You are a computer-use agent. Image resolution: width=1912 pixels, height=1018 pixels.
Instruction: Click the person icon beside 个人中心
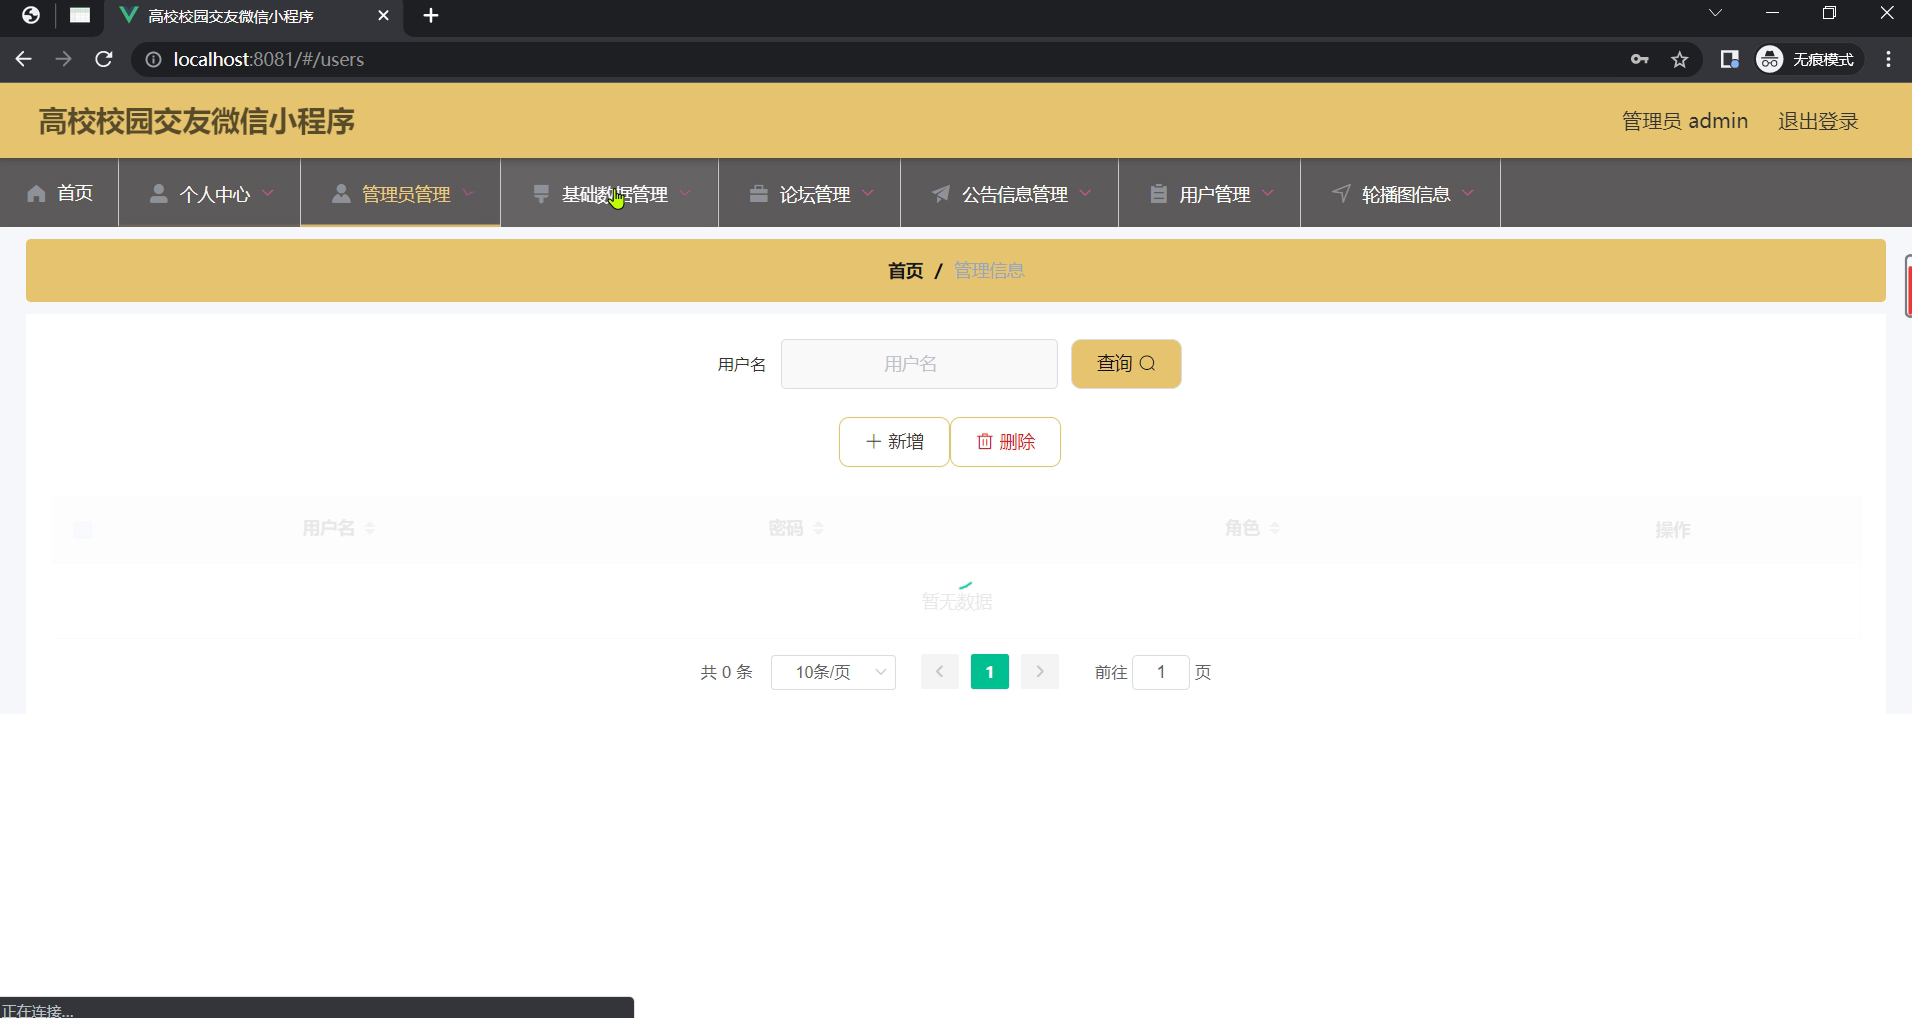pos(158,193)
